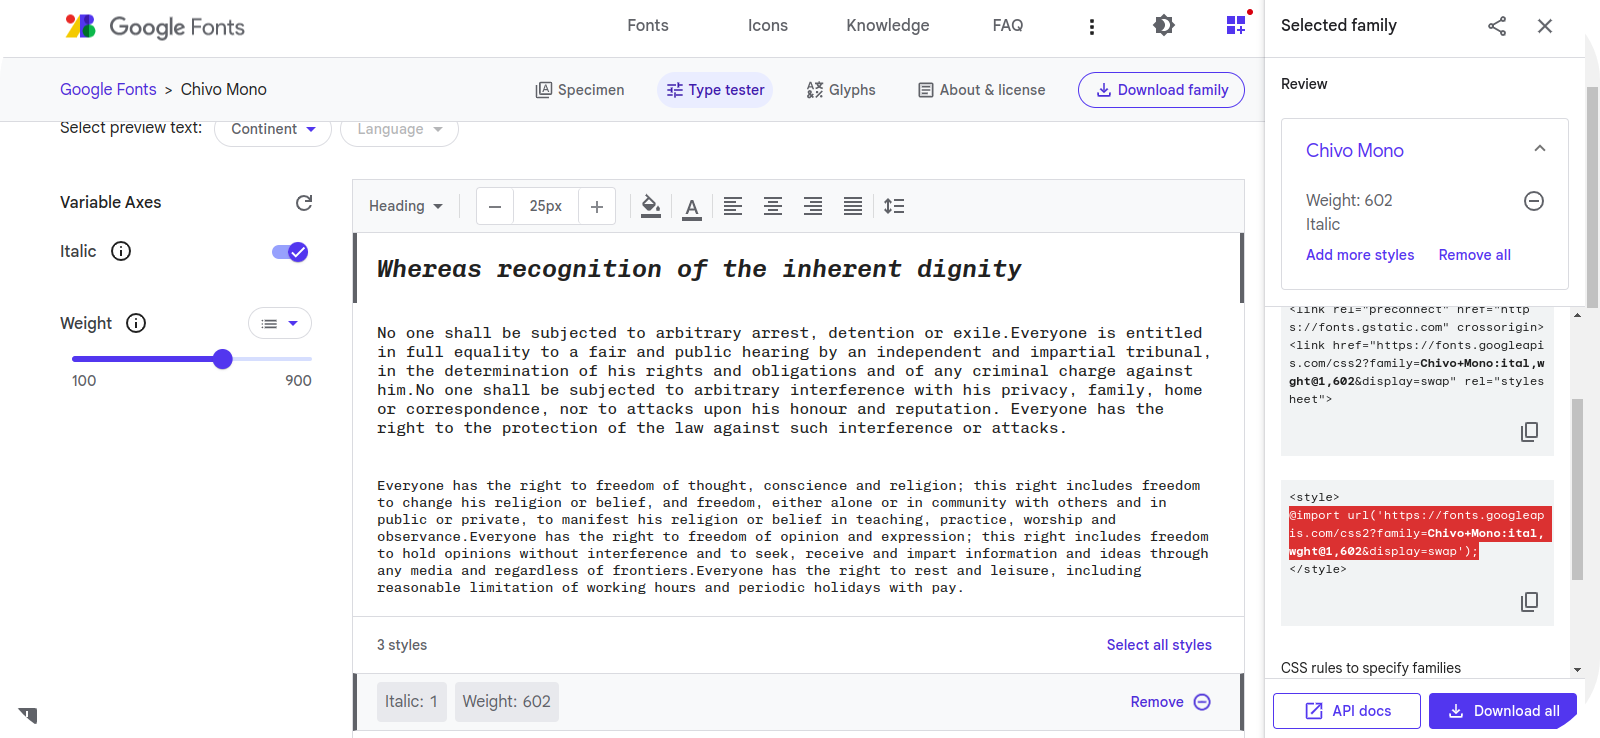Open the FAQ nav item
Image resolution: width=1600 pixels, height=738 pixels.
1008,26
